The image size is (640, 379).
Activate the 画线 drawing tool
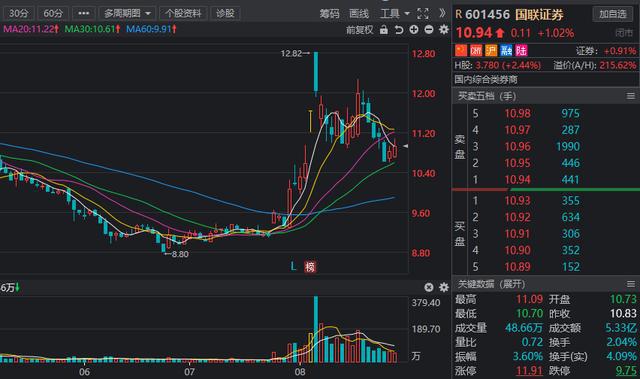(x=359, y=14)
